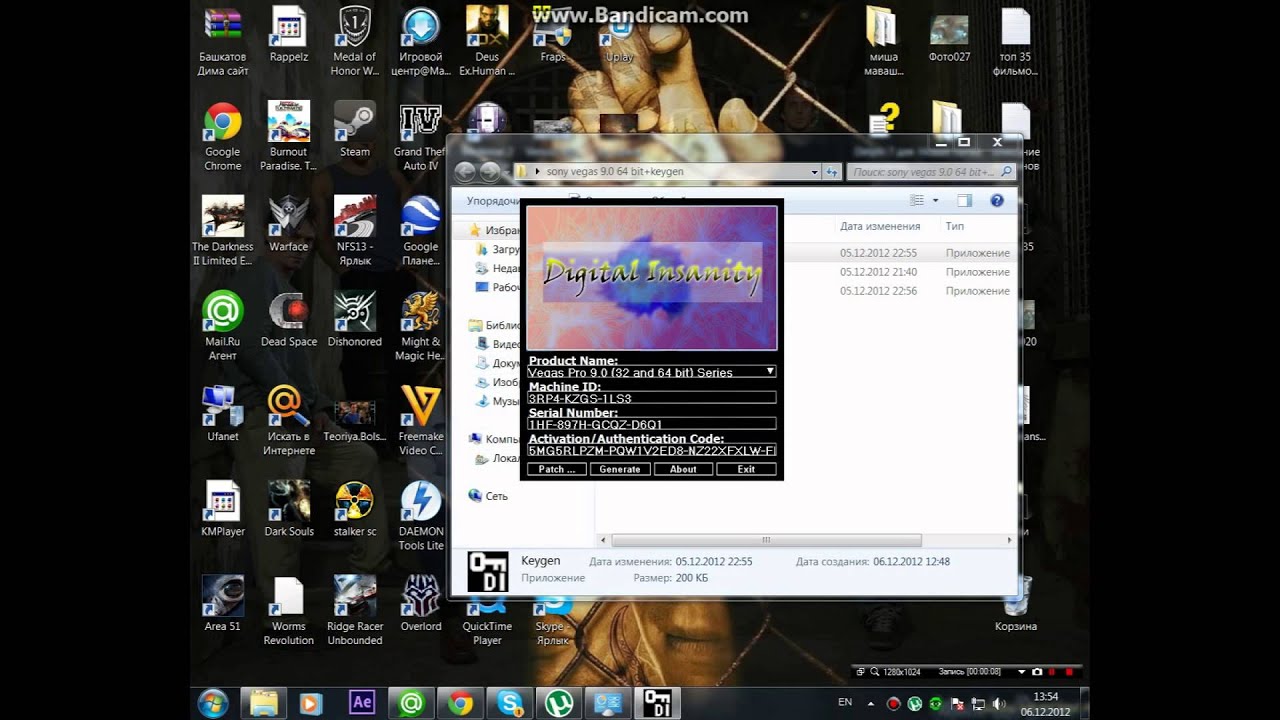This screenshot has width=1280, height=720.
Task: Open Dark Souls desktop icon
Action: (288, 508)
